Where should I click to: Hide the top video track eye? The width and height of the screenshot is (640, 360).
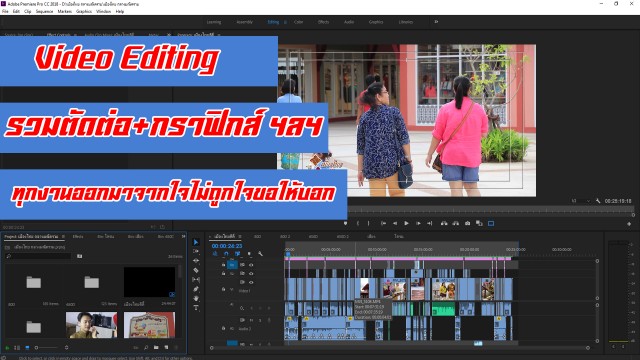251,265
